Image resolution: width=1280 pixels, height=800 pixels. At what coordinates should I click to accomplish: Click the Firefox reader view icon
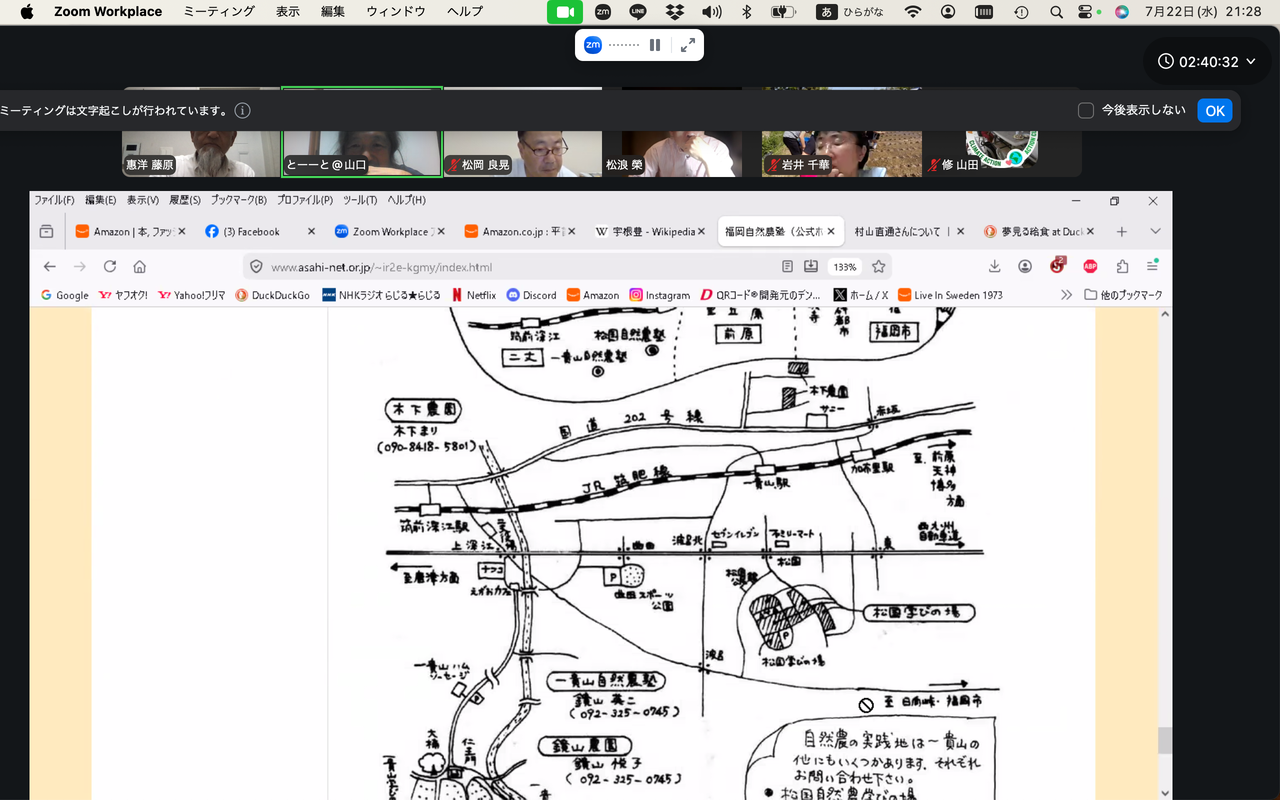click(787, 267)
